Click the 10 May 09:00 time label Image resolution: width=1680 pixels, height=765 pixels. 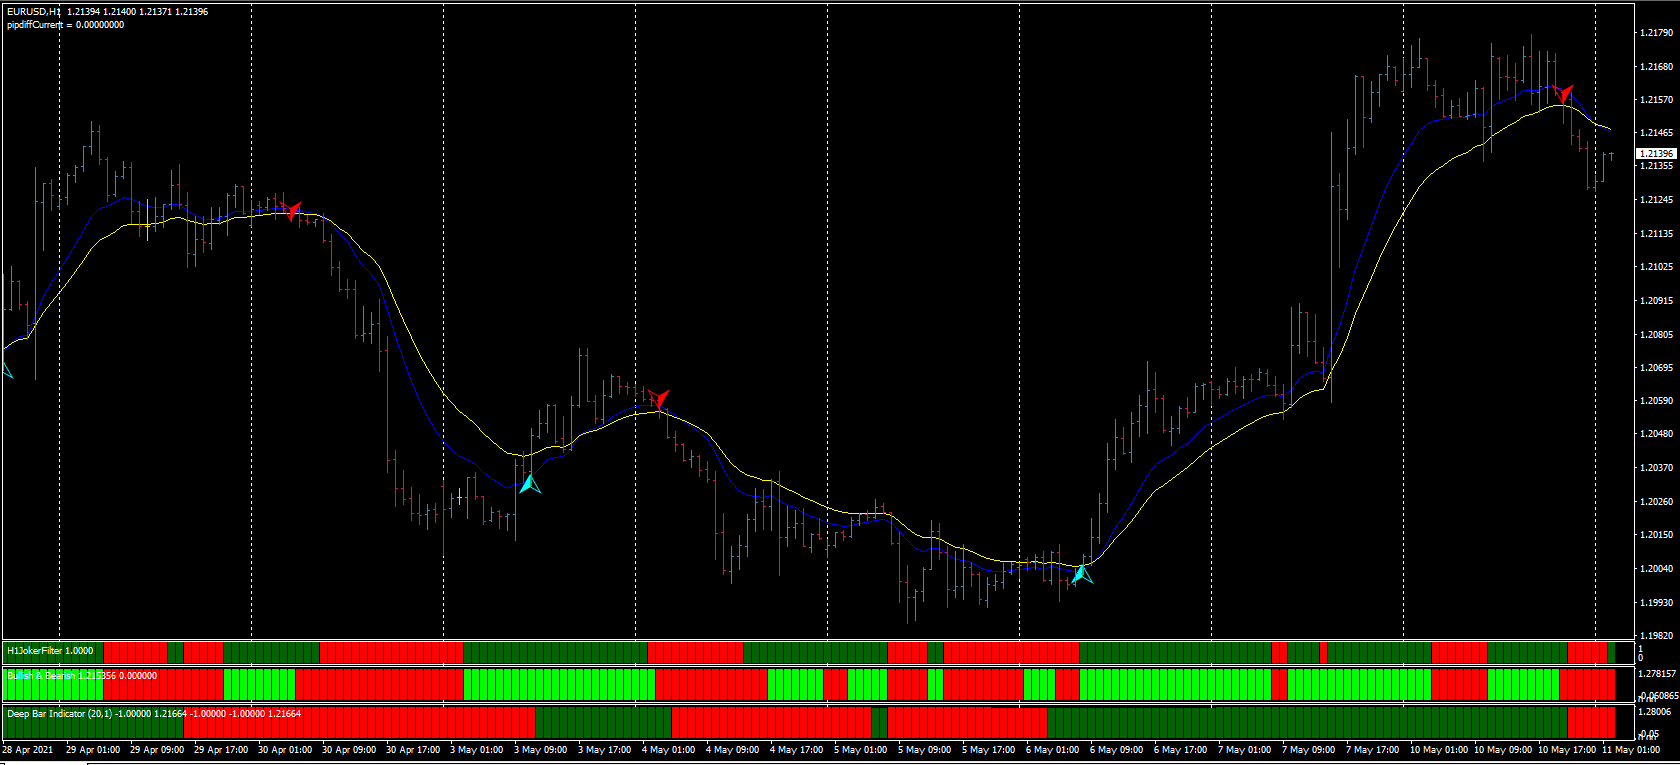[1503, 750]
